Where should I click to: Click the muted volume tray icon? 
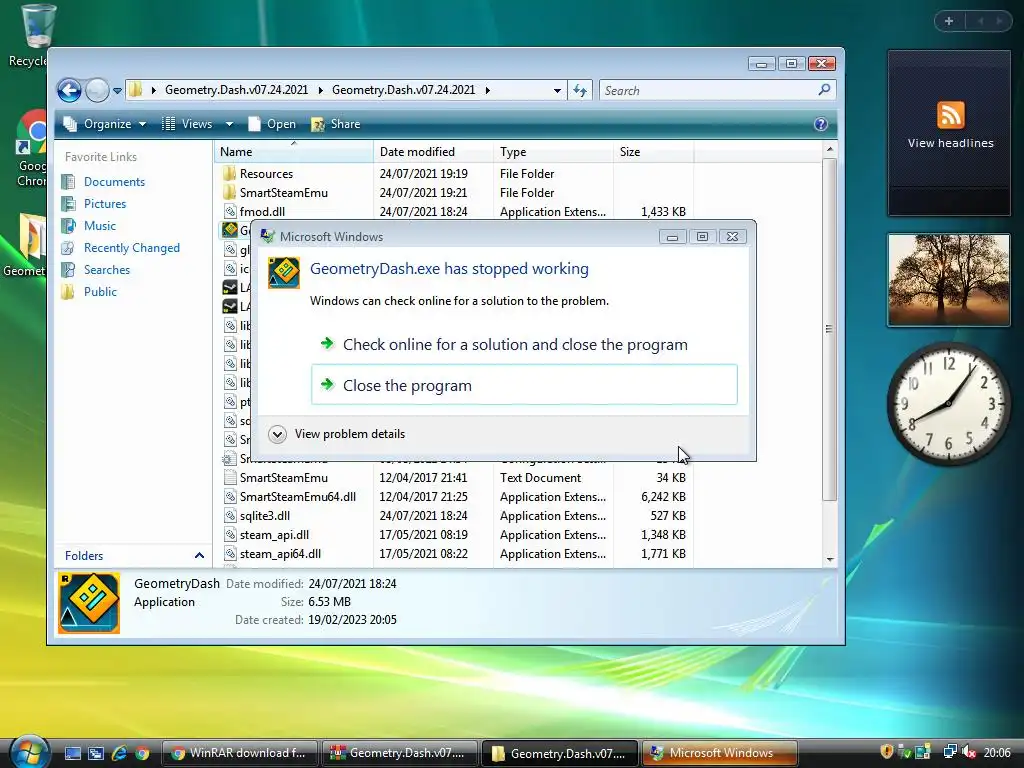969,752
